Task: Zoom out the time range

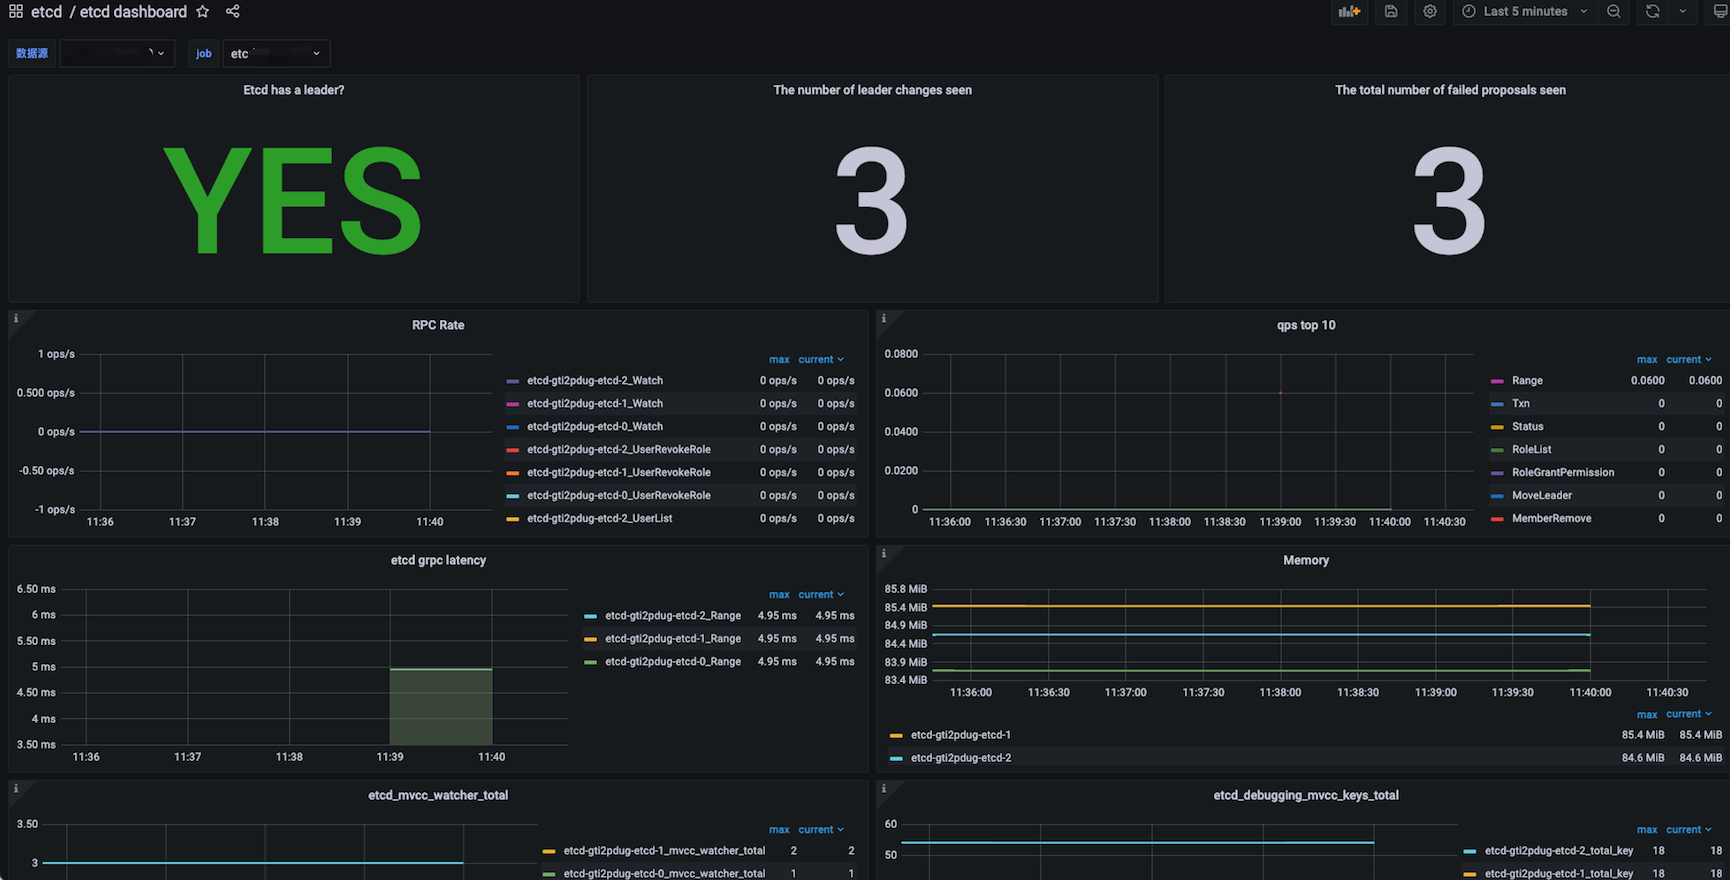Action: 1614,12
